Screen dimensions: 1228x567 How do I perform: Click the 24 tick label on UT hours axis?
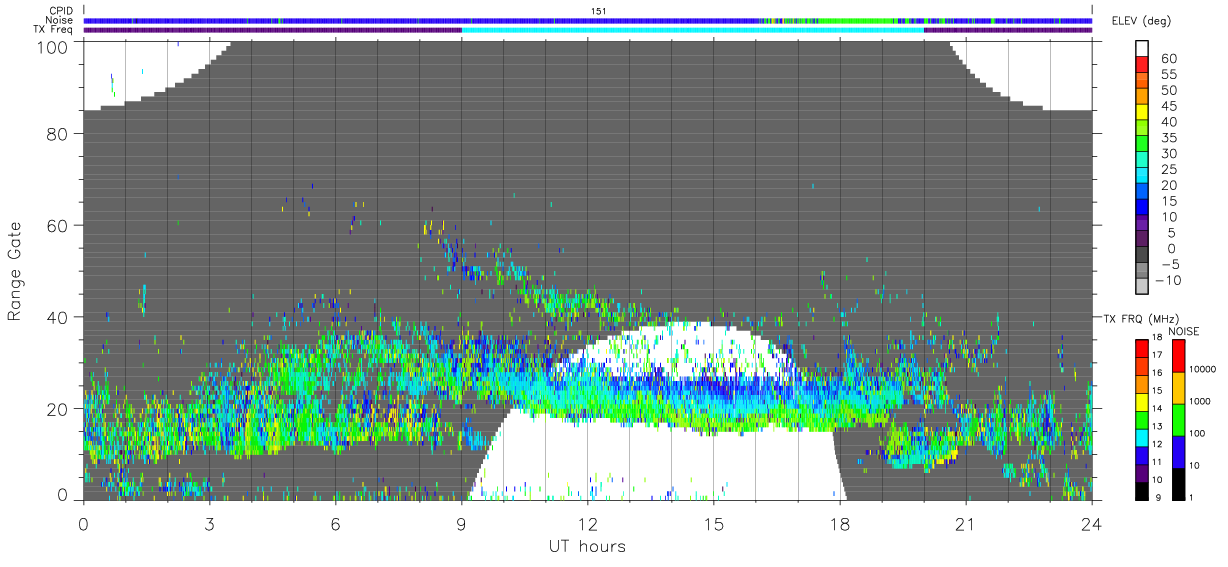1091,524
